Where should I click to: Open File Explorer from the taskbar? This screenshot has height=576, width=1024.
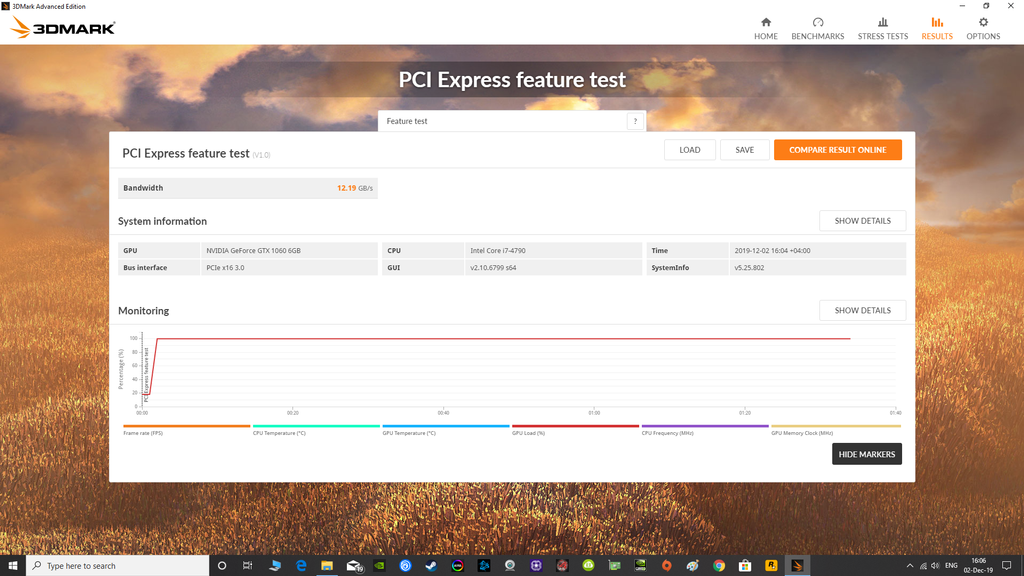[327, 566]
